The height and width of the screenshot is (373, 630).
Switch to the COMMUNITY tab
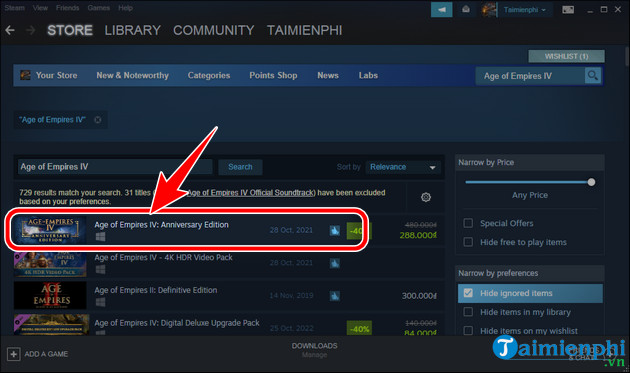214,31
